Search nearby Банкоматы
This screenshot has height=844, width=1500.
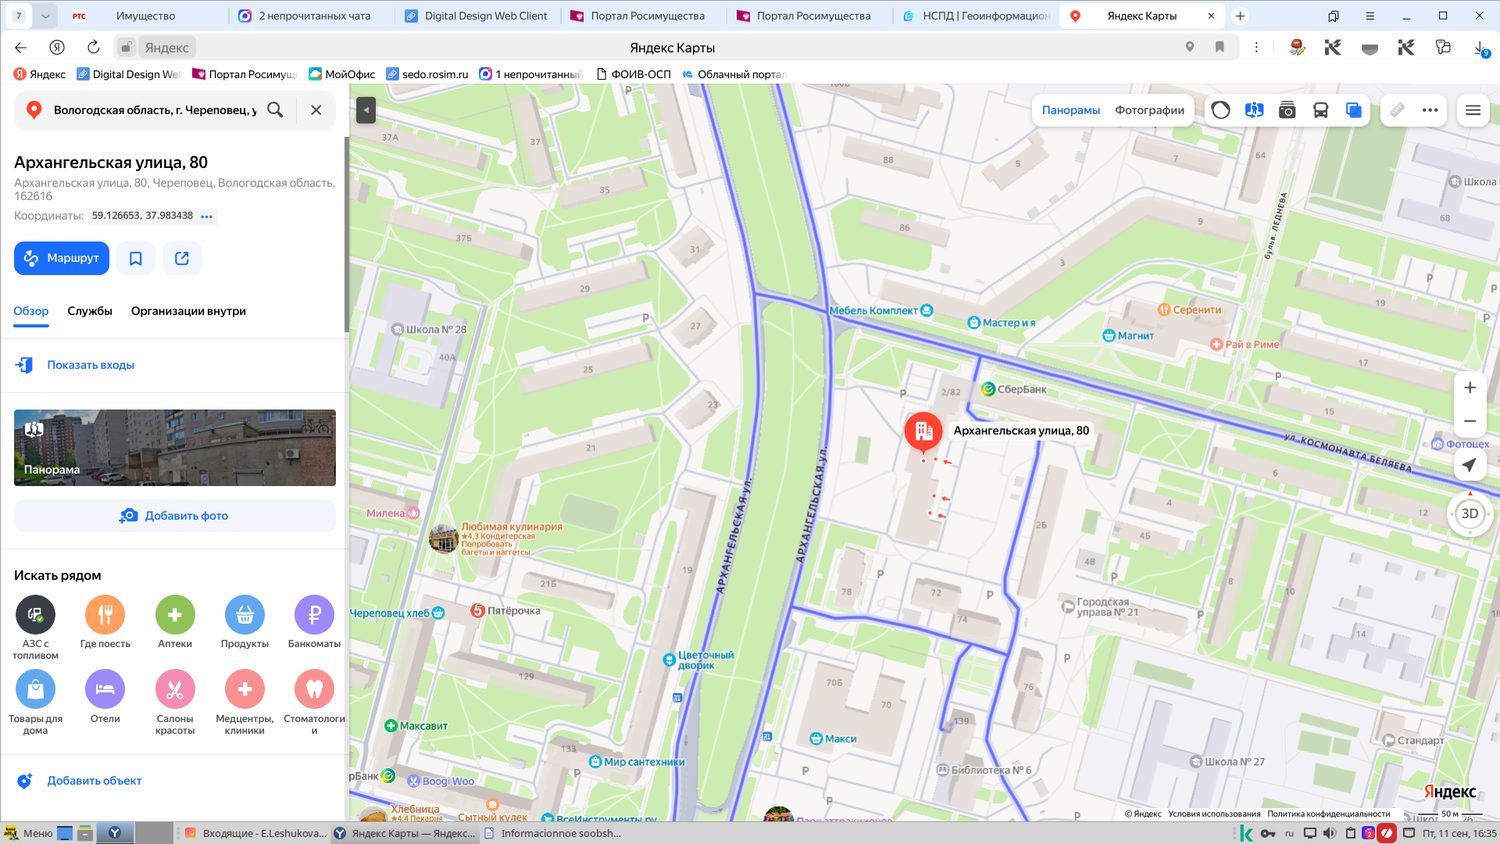314,622
